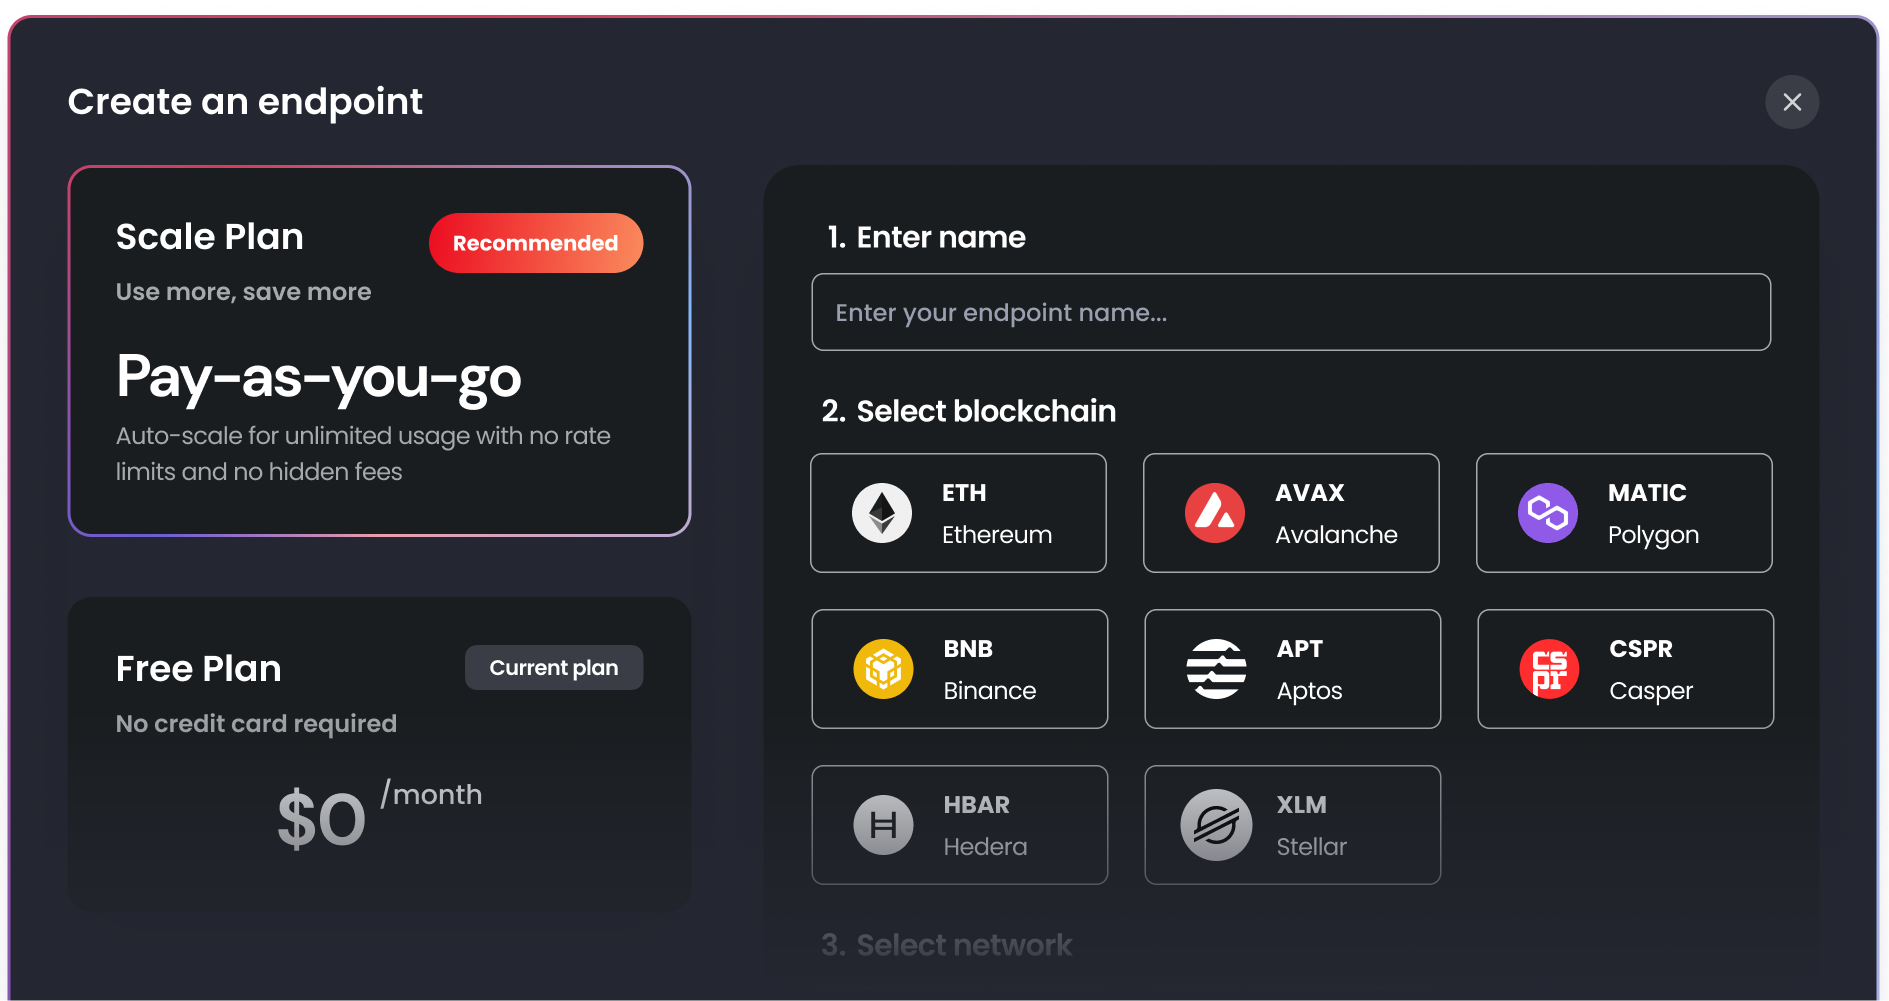The image size is (1889, 1001).
Task: Click the yellow Binance coin icon
Action: pos(883,669)
